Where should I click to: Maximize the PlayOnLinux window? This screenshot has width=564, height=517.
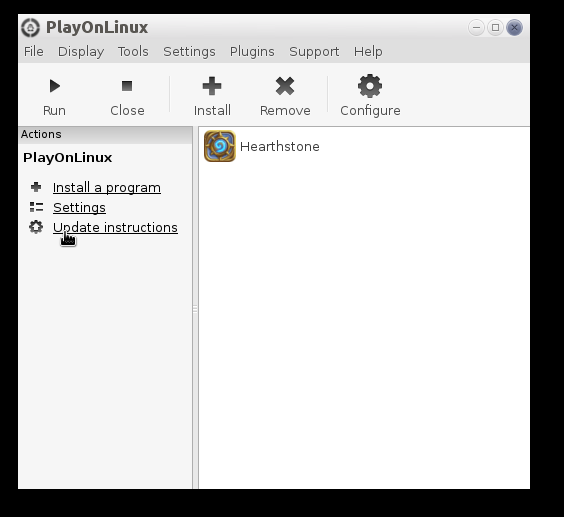coord(495,27)
